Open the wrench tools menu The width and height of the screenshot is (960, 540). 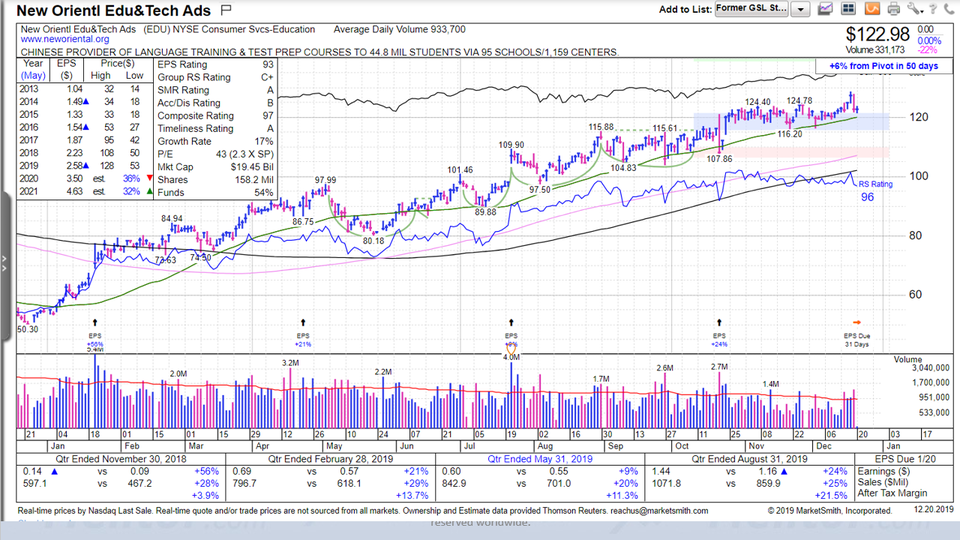[x=915, y=9]
